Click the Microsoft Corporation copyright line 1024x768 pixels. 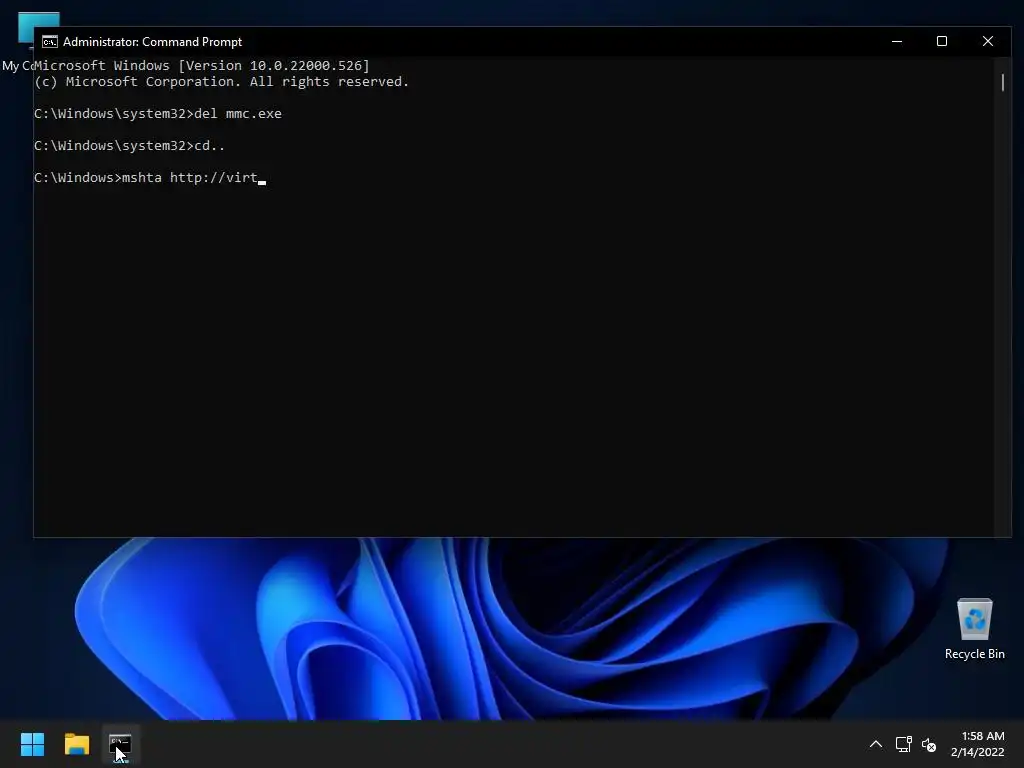(221, 82)
